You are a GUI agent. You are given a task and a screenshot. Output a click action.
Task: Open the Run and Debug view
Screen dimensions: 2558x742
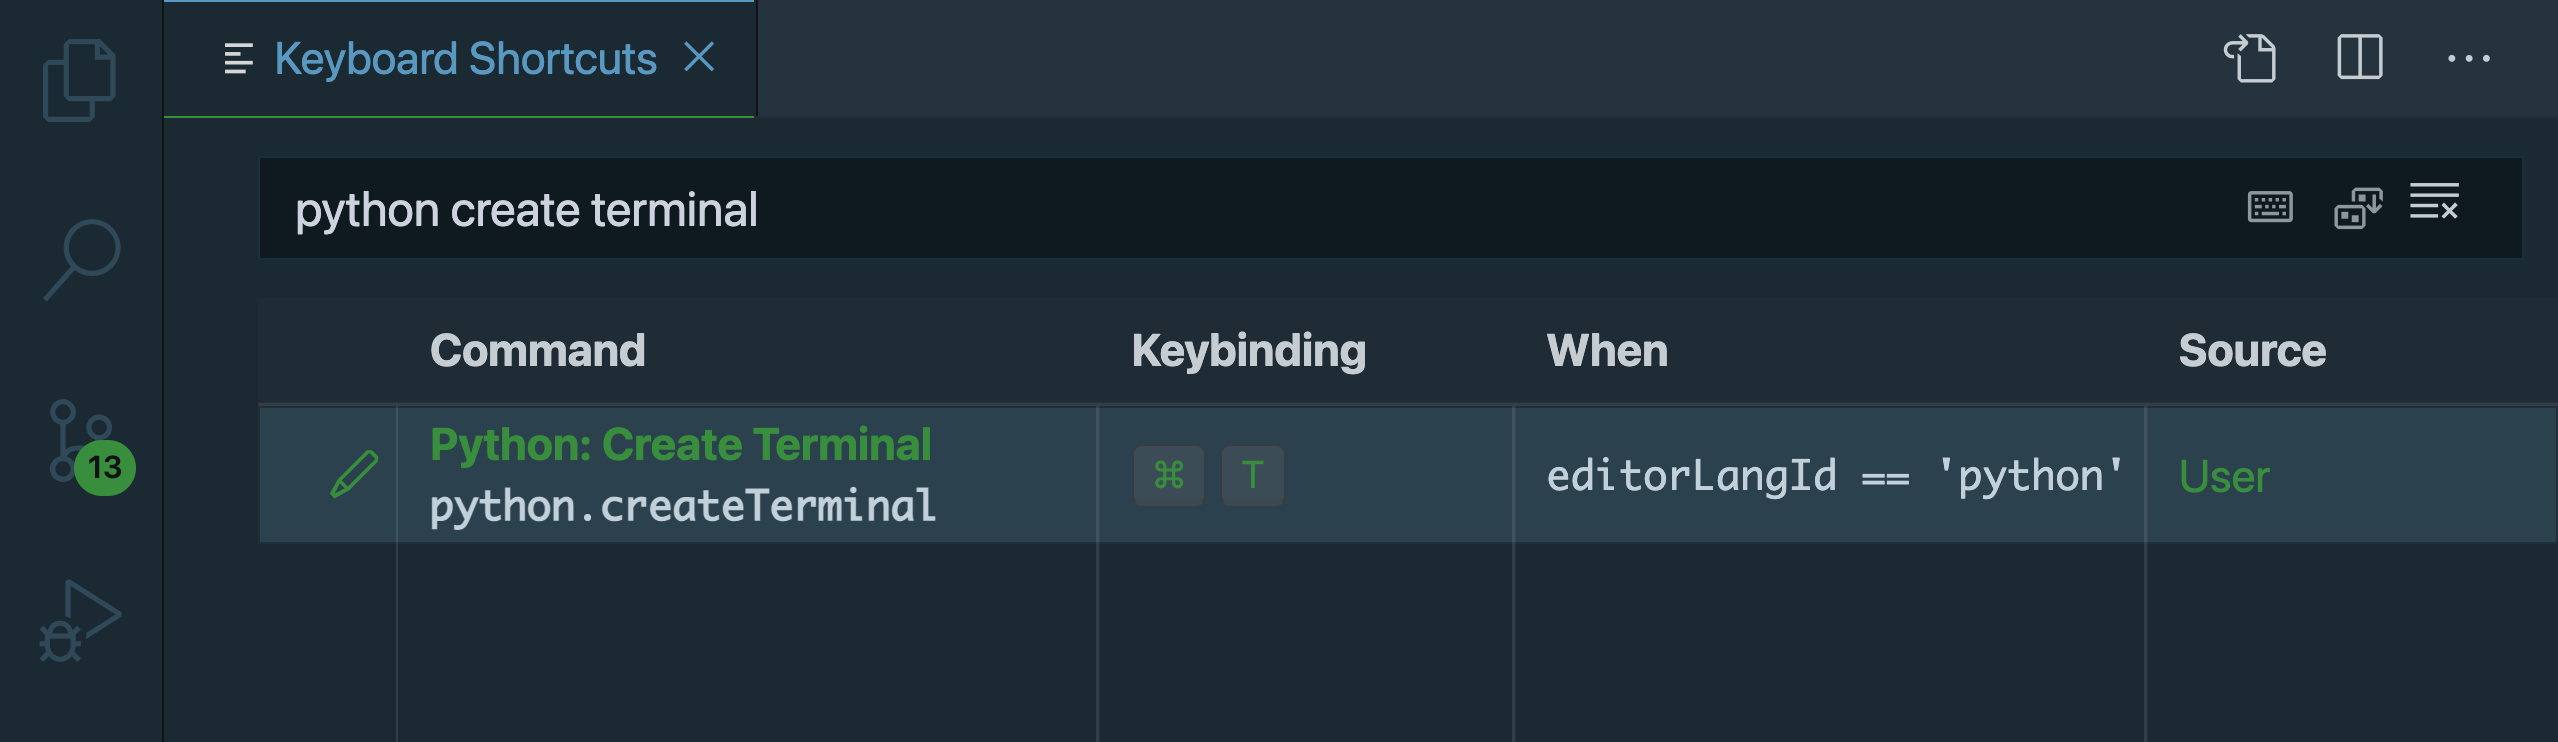(80, 620)
